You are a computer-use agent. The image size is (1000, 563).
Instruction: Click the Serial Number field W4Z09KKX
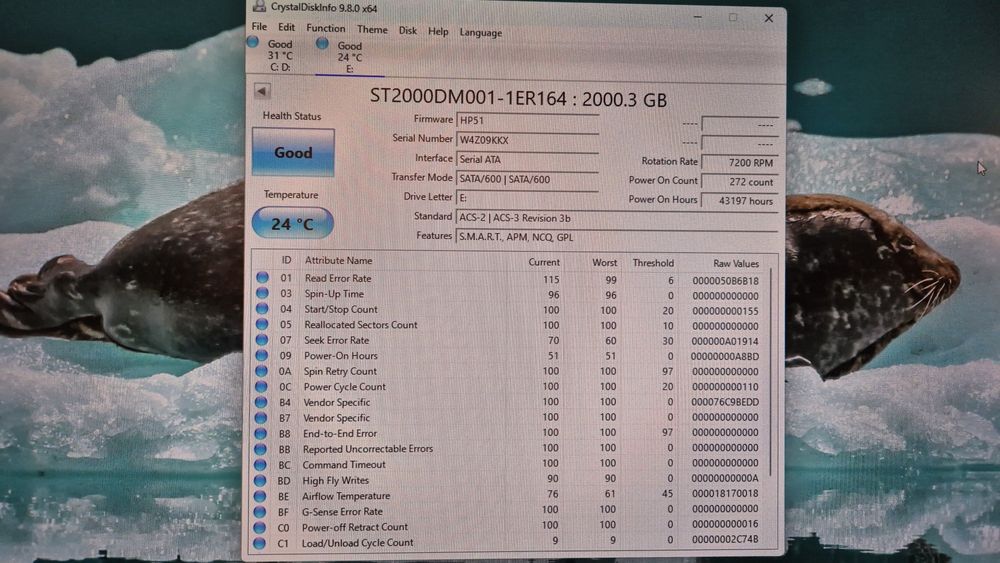527,140
